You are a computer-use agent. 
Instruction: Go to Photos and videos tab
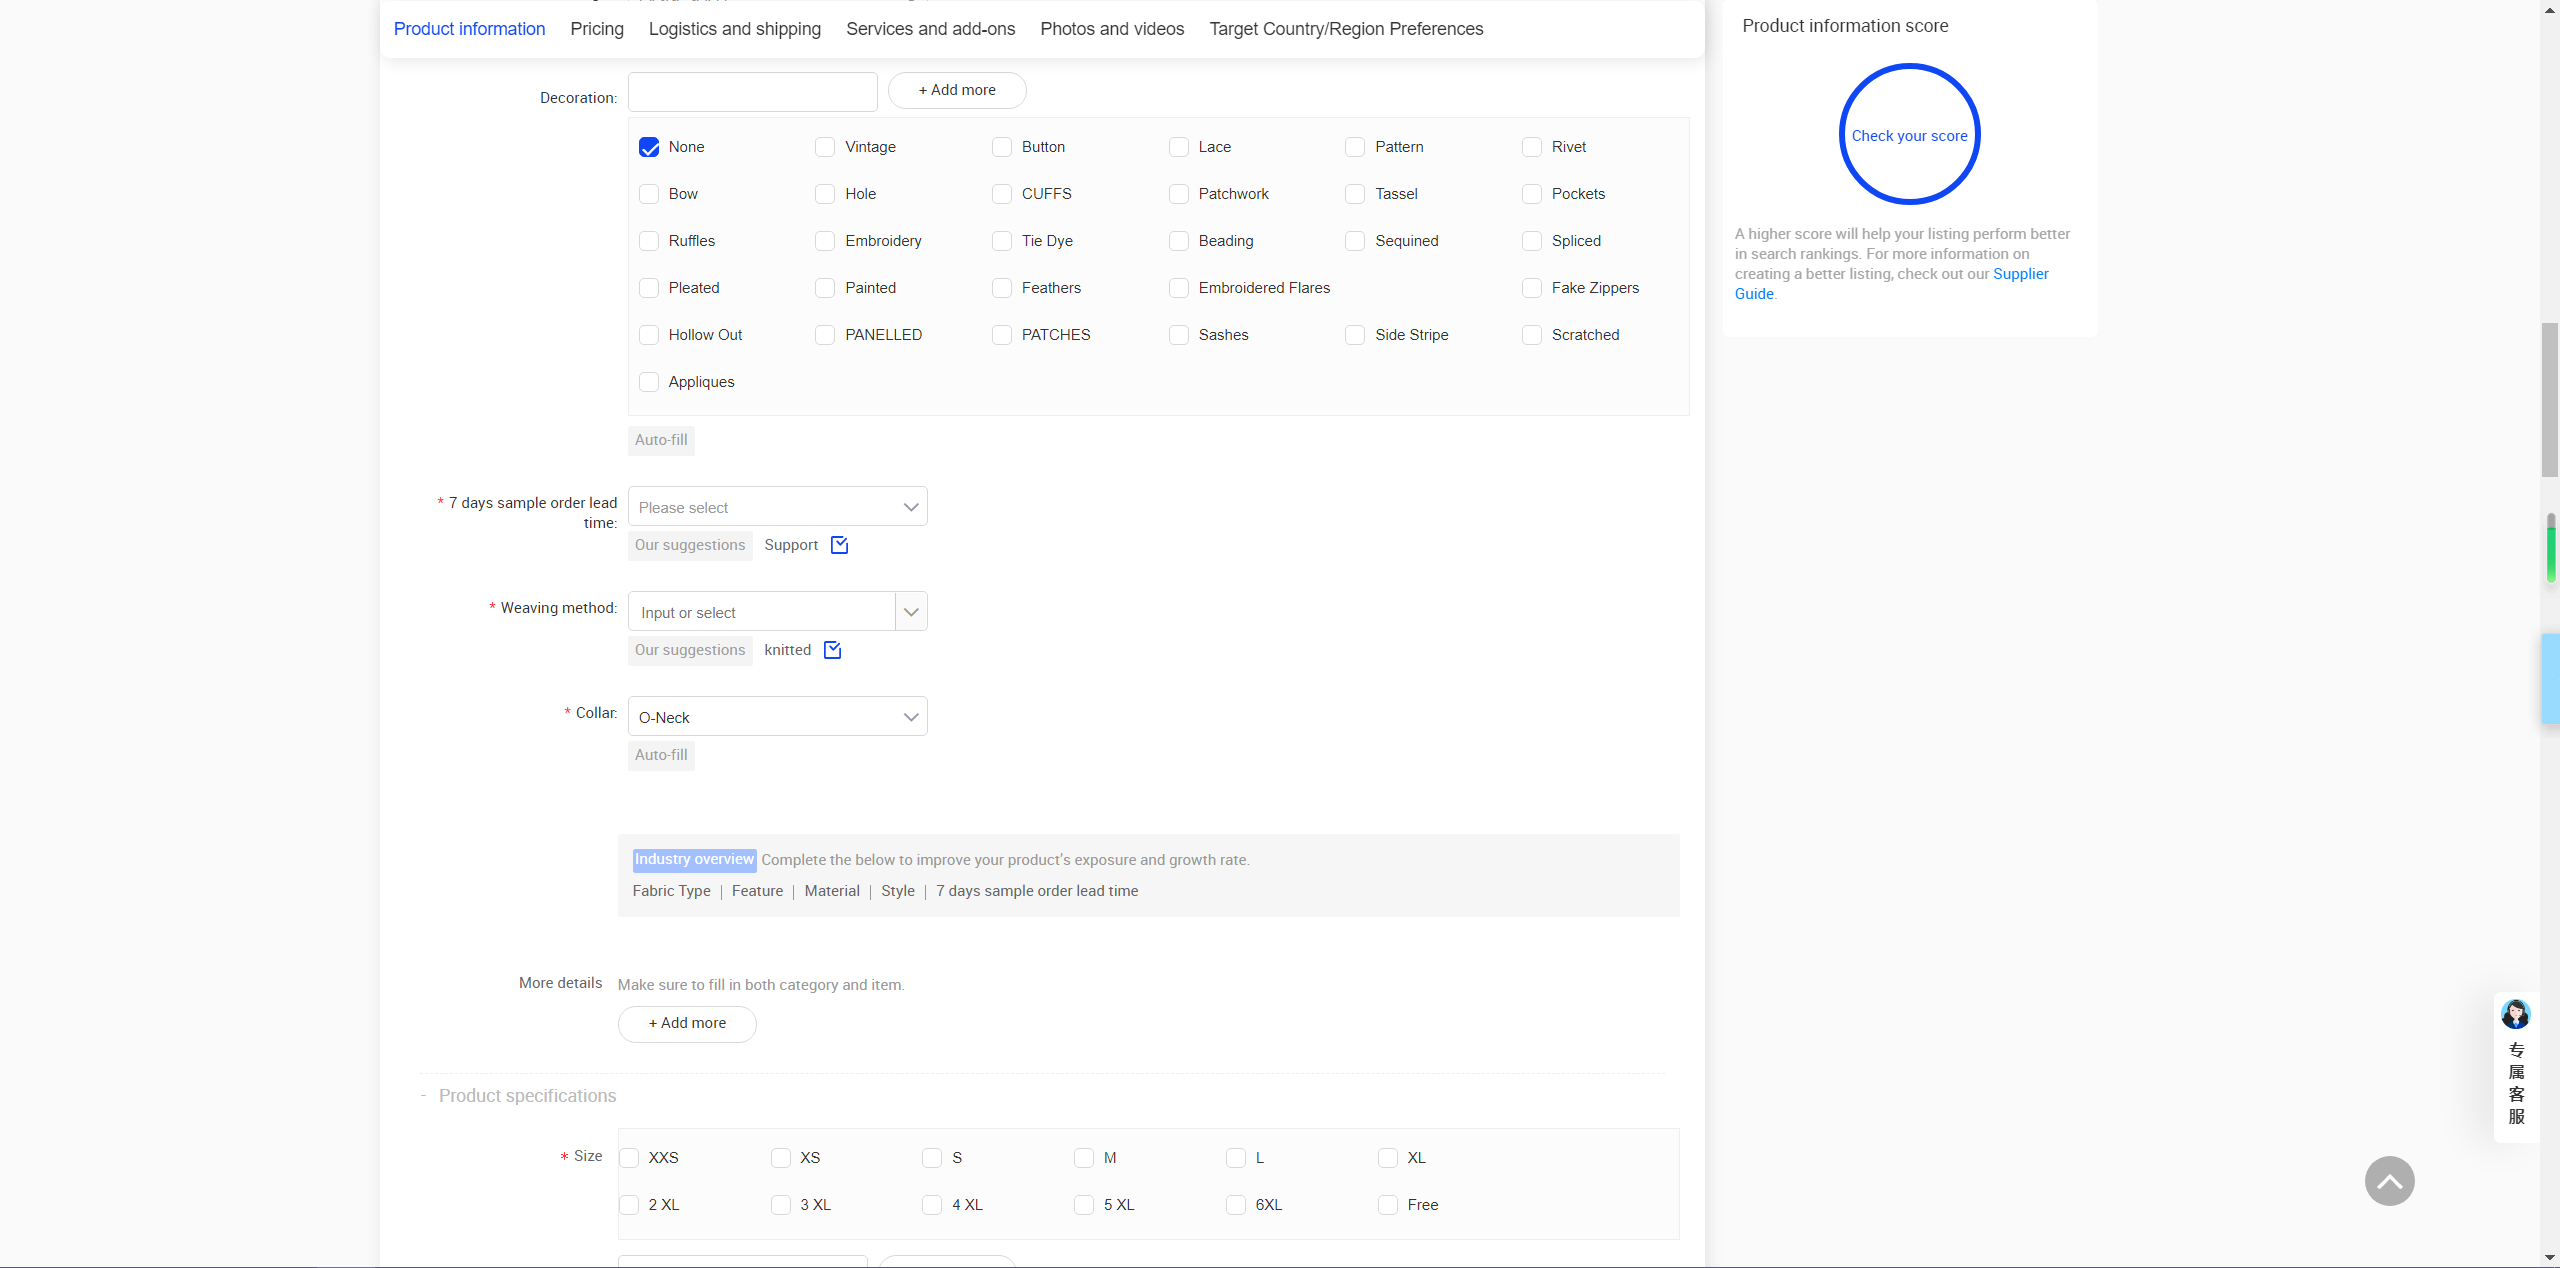pyautogui.click(x=1112, y=29)
